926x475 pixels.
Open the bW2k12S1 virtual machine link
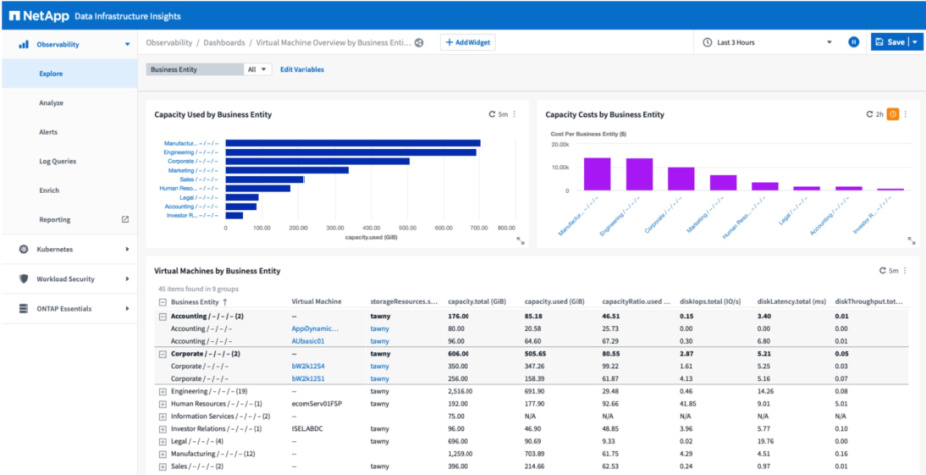point(308,379)
